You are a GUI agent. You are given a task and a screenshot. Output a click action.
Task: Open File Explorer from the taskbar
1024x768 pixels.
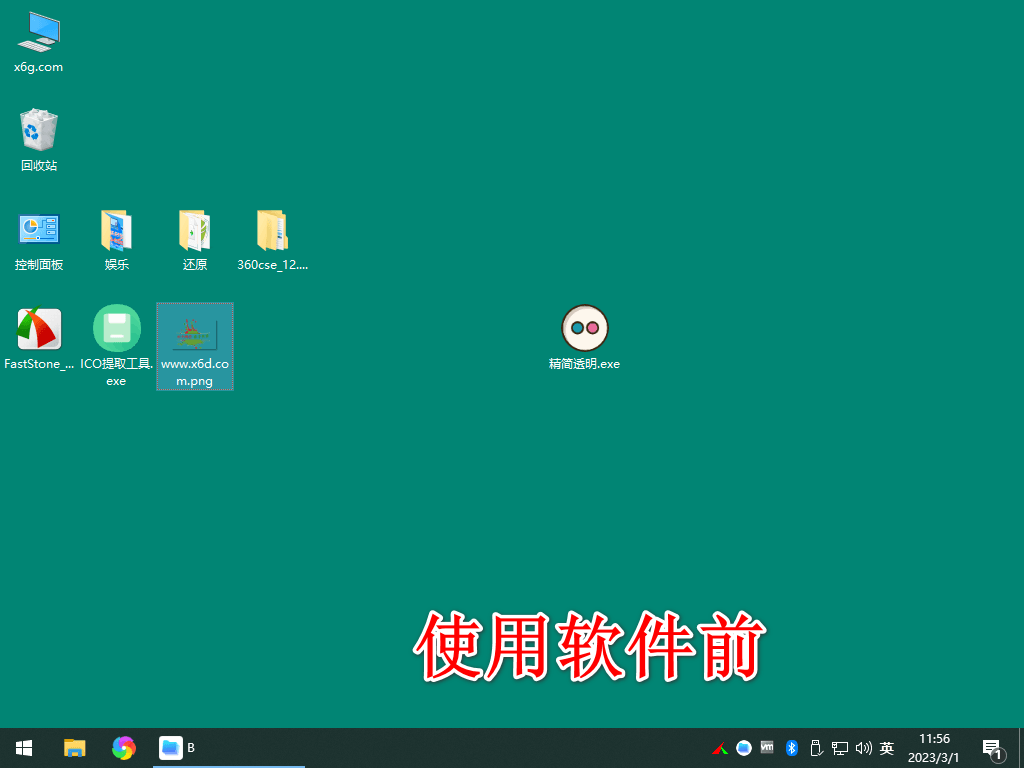(x=75, y=748)
